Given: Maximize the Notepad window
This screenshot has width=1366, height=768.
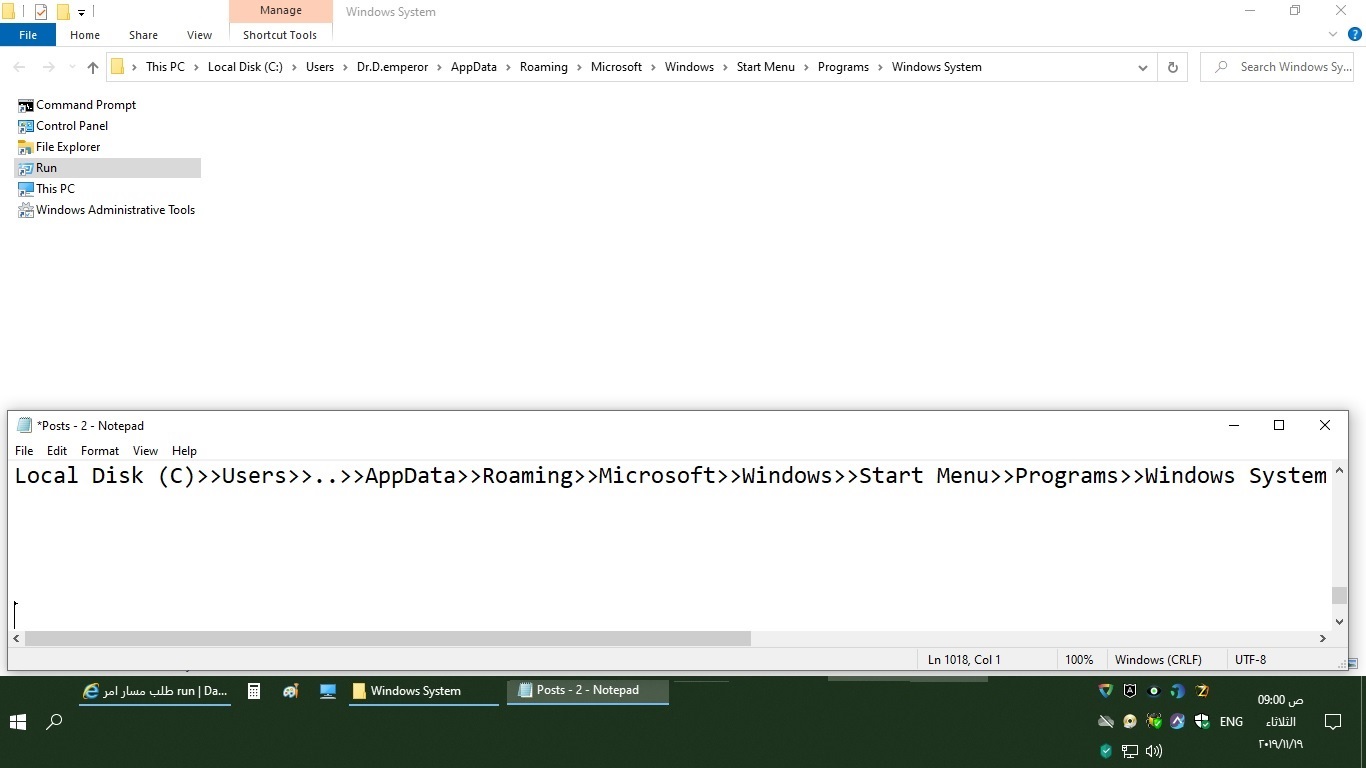Looking at the screenshot, I should pos(1279,425).
